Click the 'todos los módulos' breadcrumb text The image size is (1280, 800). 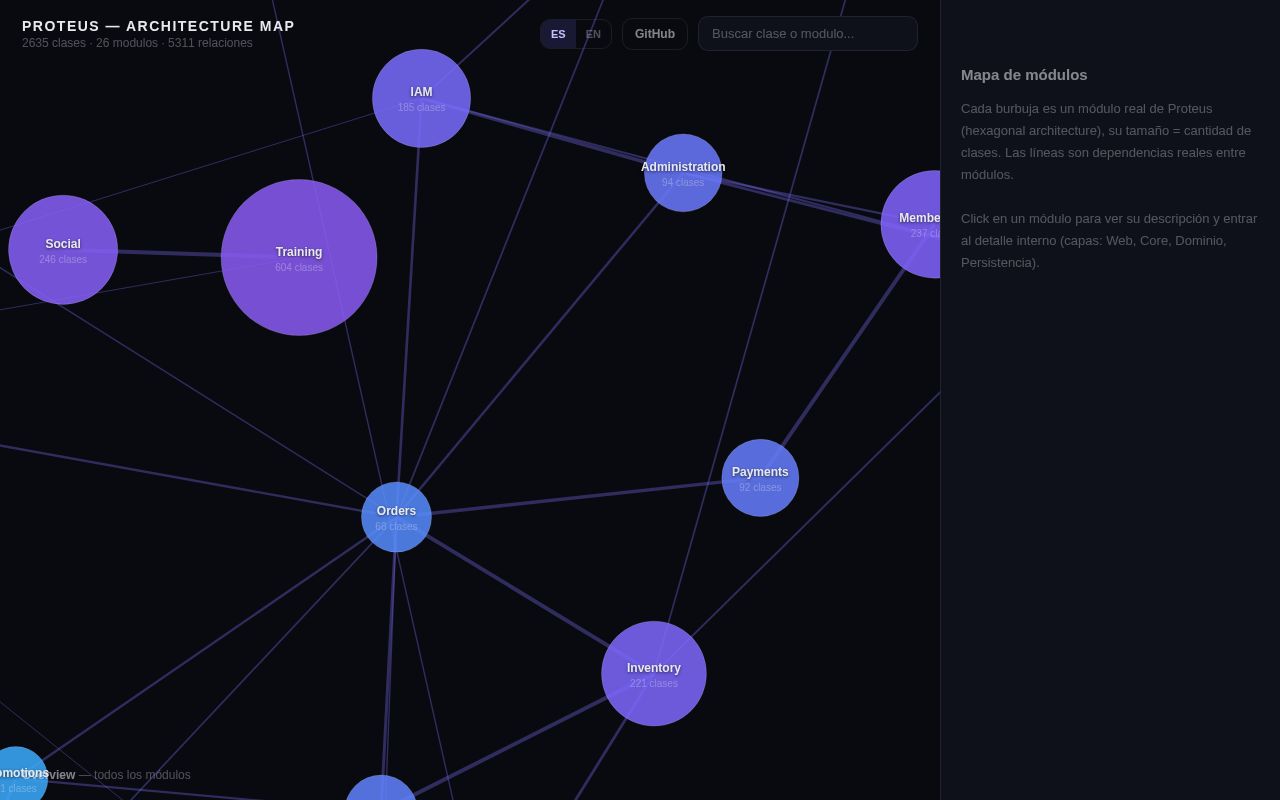point(142,775)
